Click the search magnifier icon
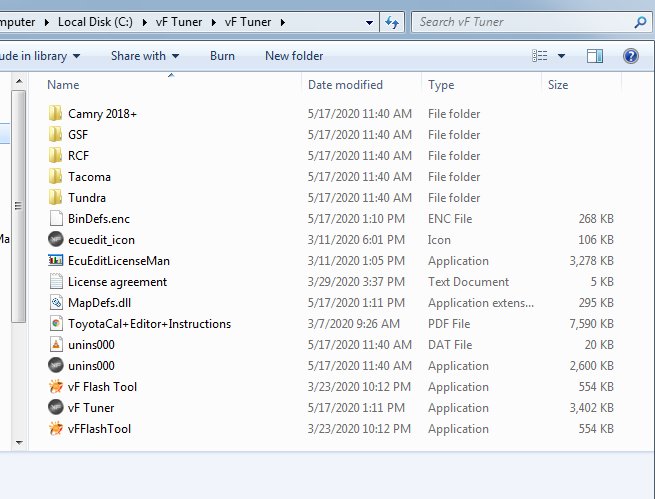Viewport: 655px width, 499px height. pyautogui.click(x=640, y=22)
